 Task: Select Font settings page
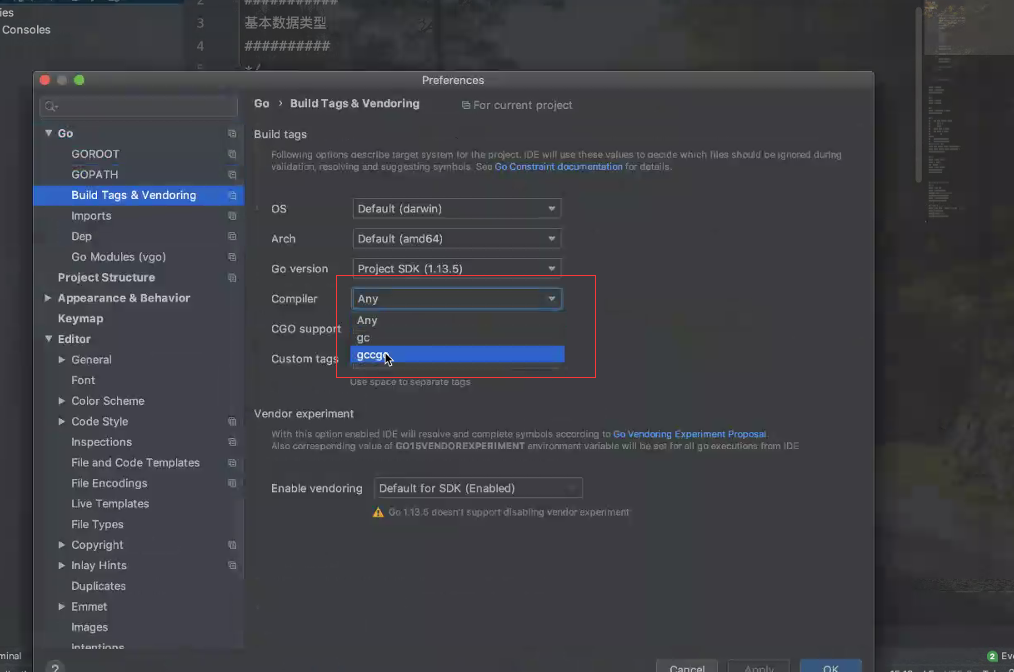[83, 380]
